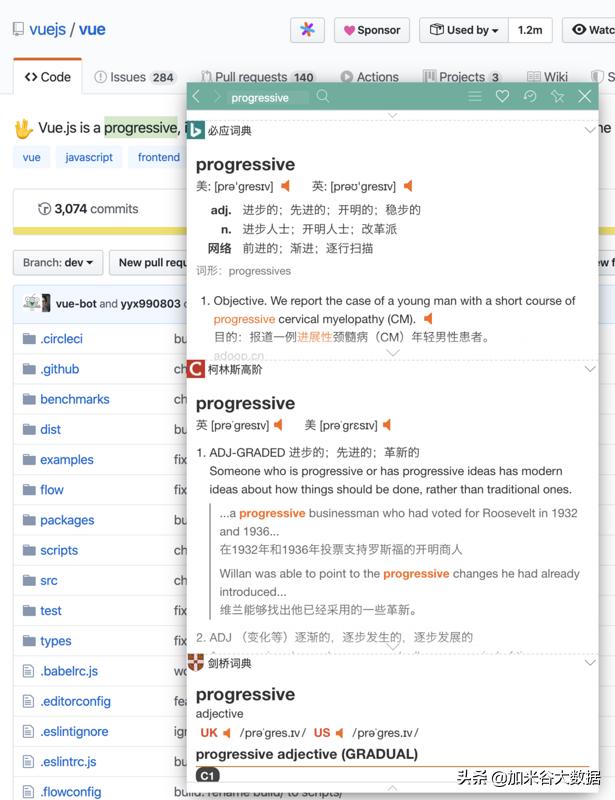Open the scripts folder
This screenshot has width=615, height=800.
(59, 550)
